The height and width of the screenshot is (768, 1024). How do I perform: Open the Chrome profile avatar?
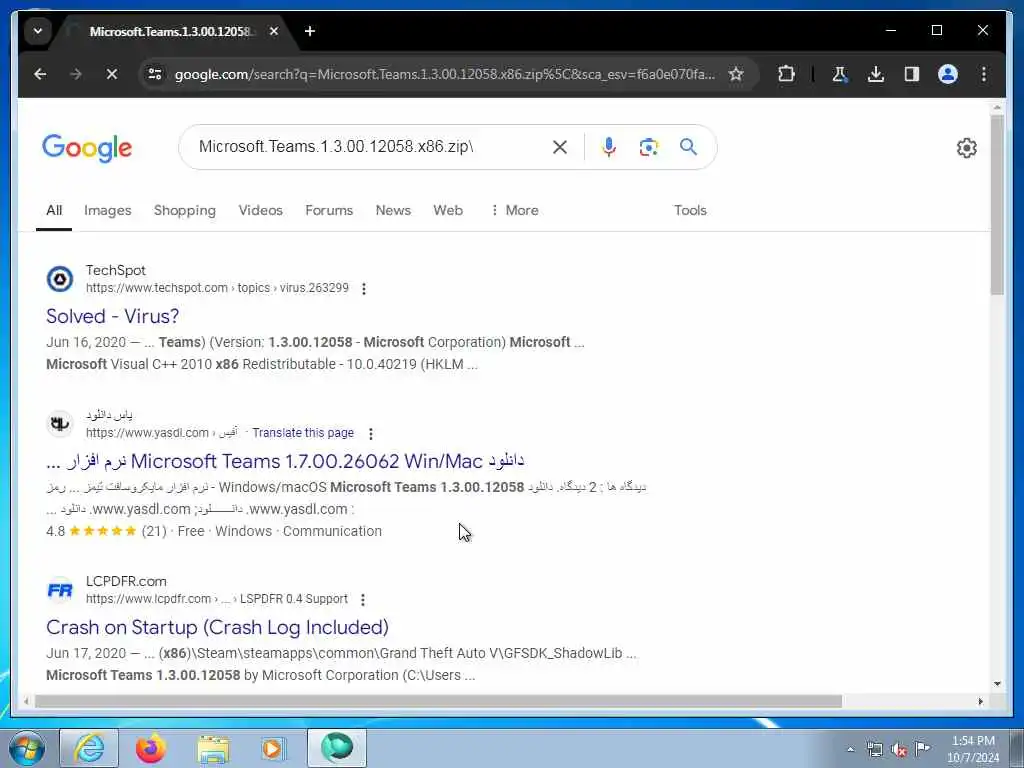click(948, 74)
